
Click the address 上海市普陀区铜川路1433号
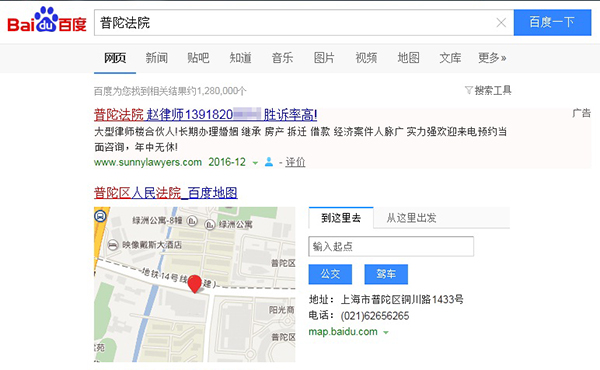coord(402,299)
